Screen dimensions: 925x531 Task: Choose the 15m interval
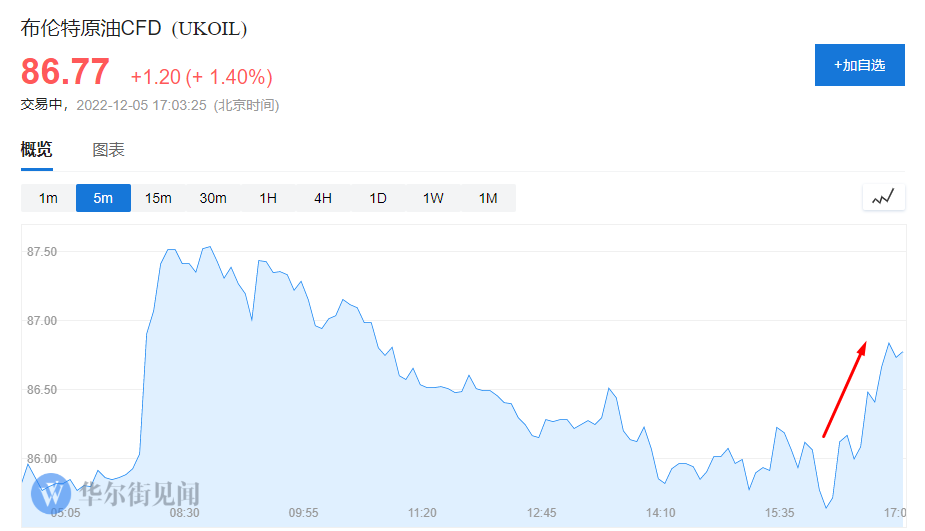tap(158, 198)
